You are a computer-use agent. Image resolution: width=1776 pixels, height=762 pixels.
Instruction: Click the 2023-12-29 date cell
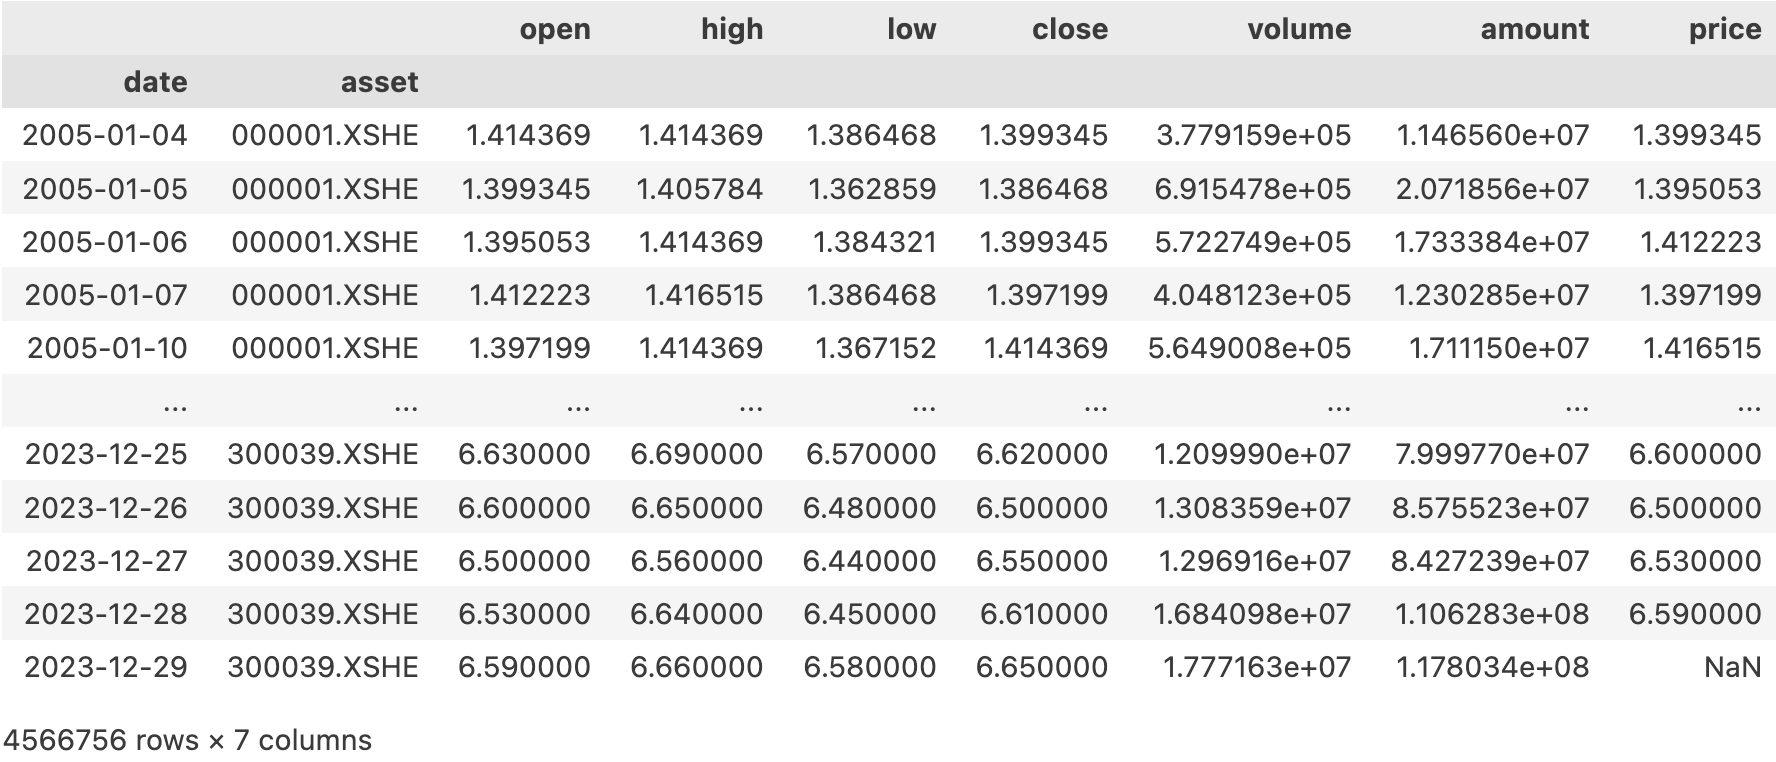(x=106, y=667)
